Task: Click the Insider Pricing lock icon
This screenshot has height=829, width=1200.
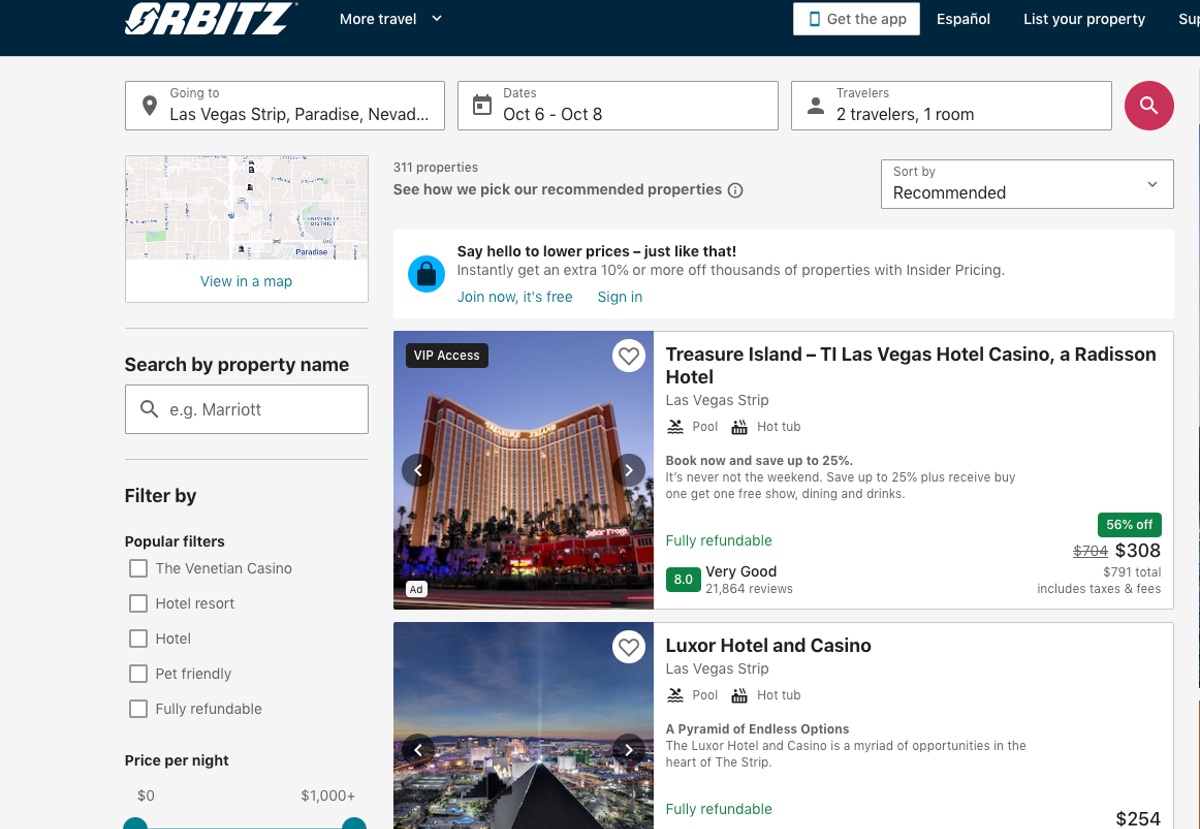Action: 426,273
